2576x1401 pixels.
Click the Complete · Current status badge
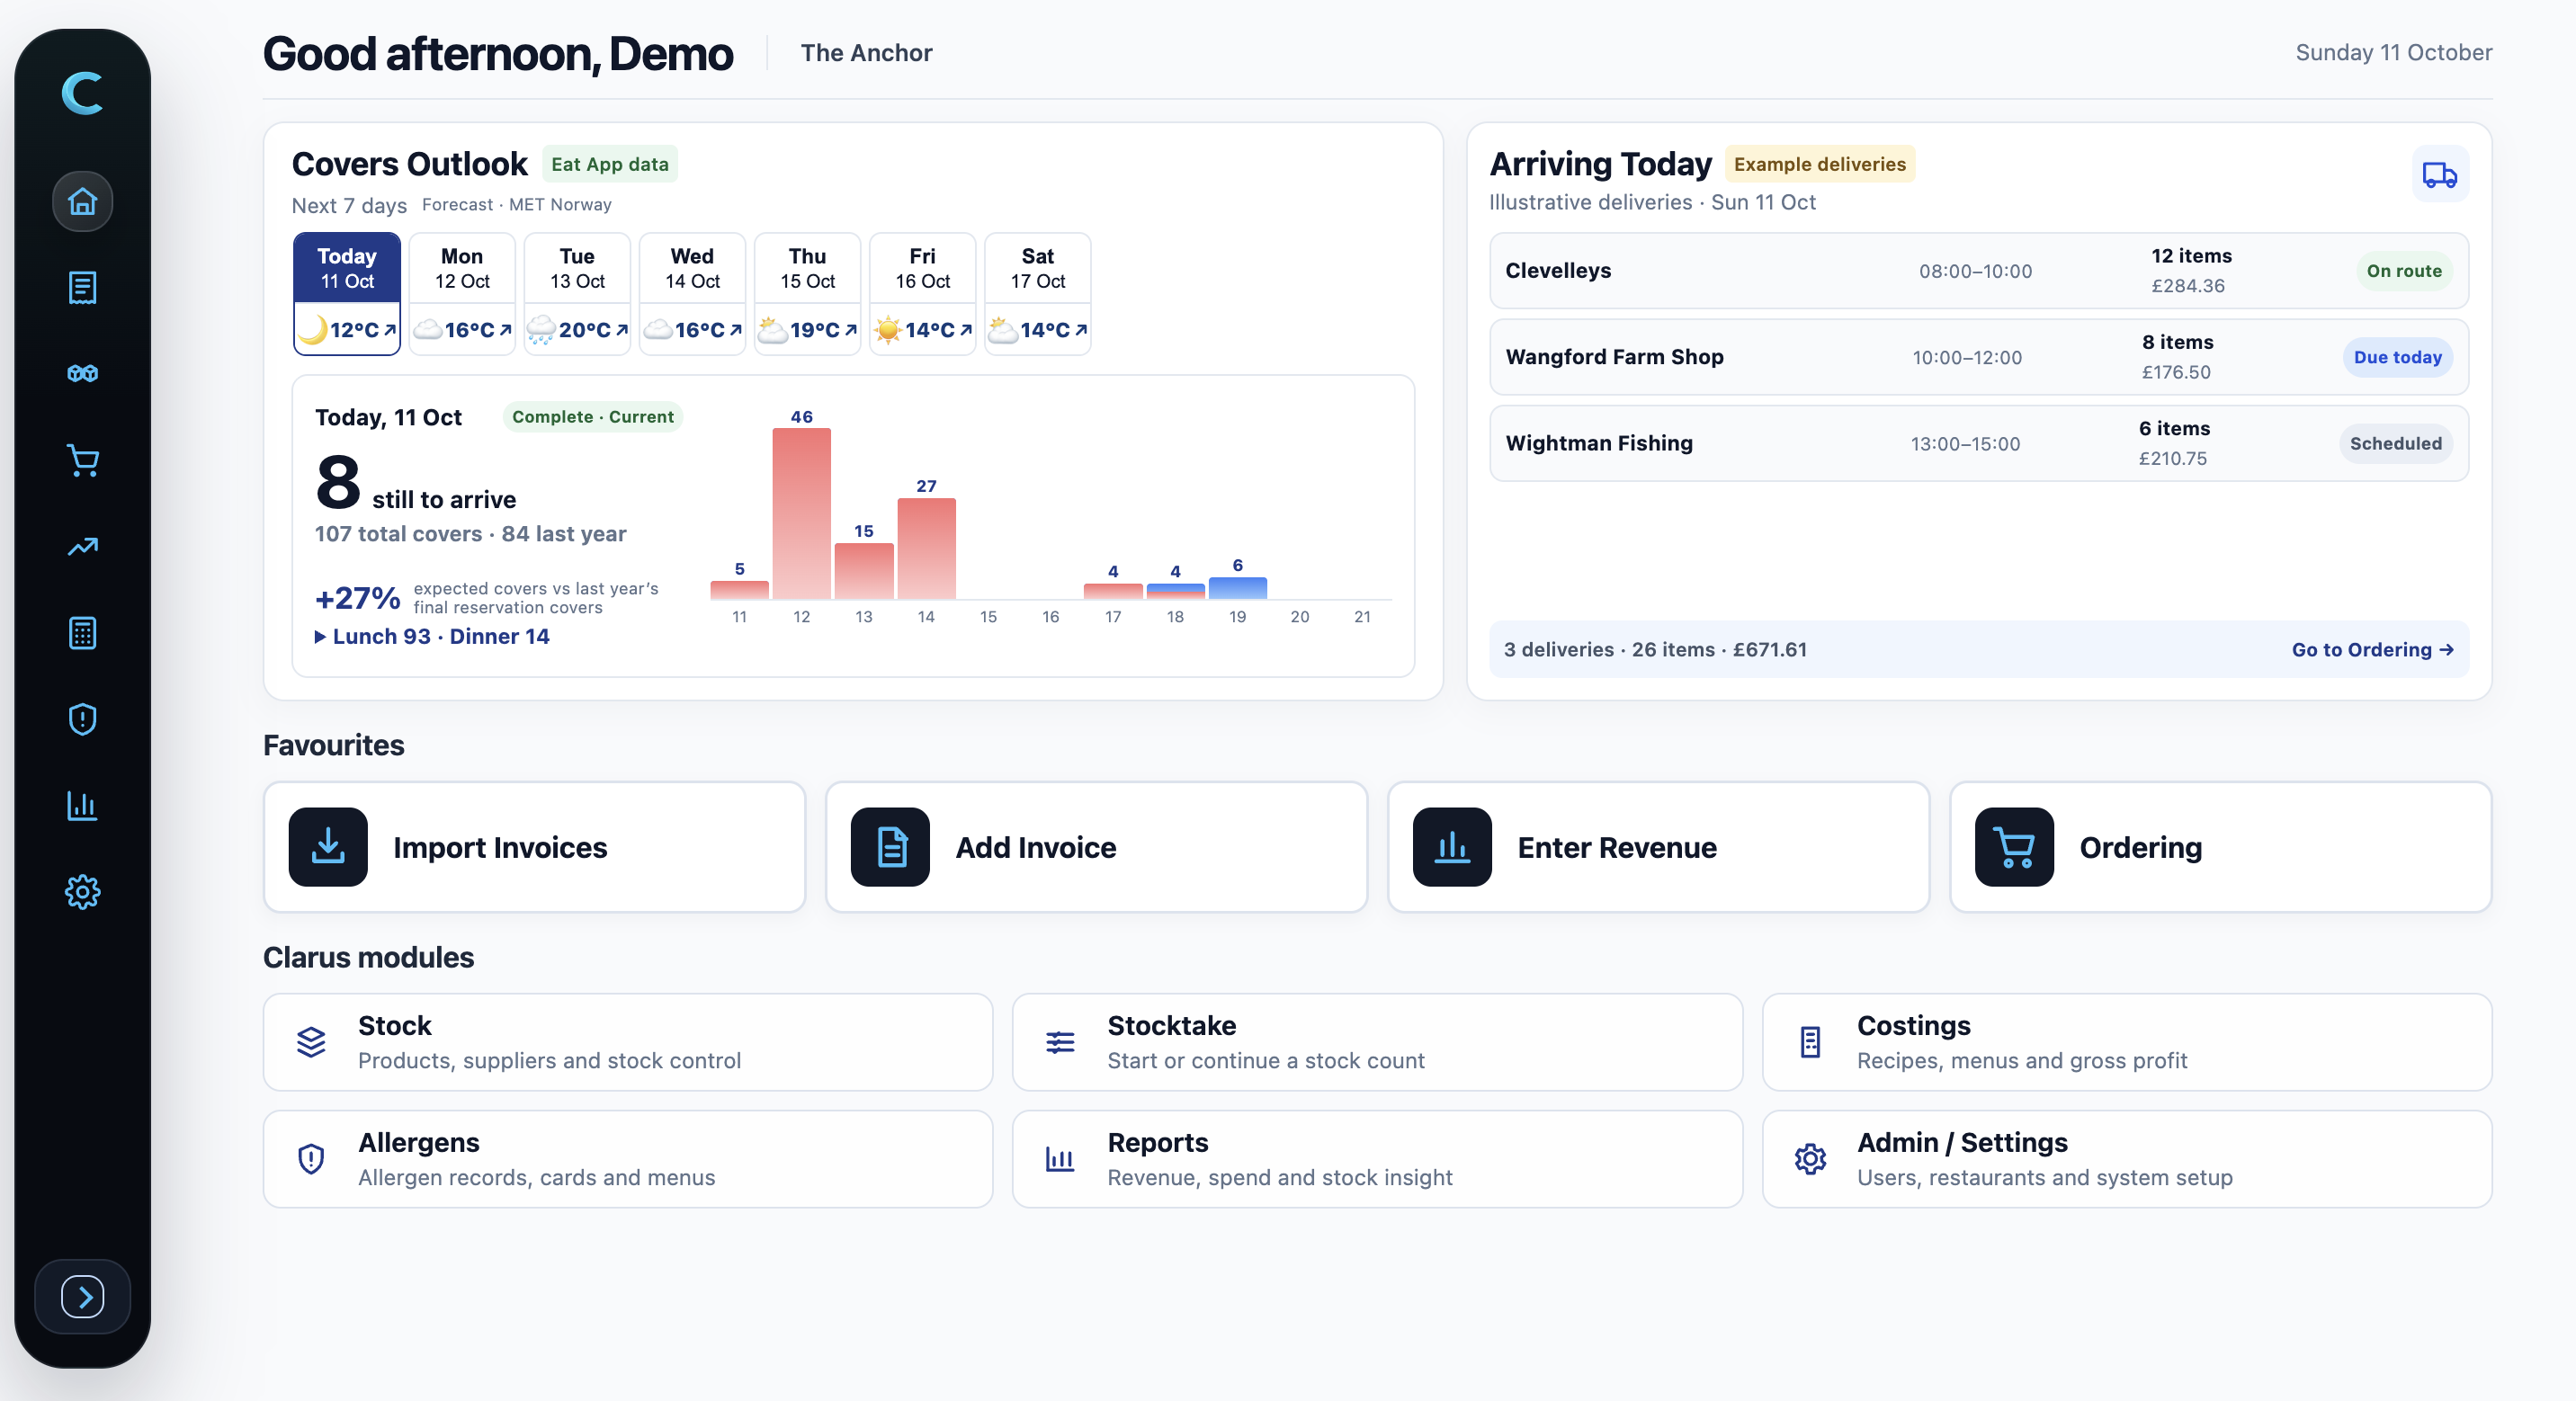pos(592,417)
